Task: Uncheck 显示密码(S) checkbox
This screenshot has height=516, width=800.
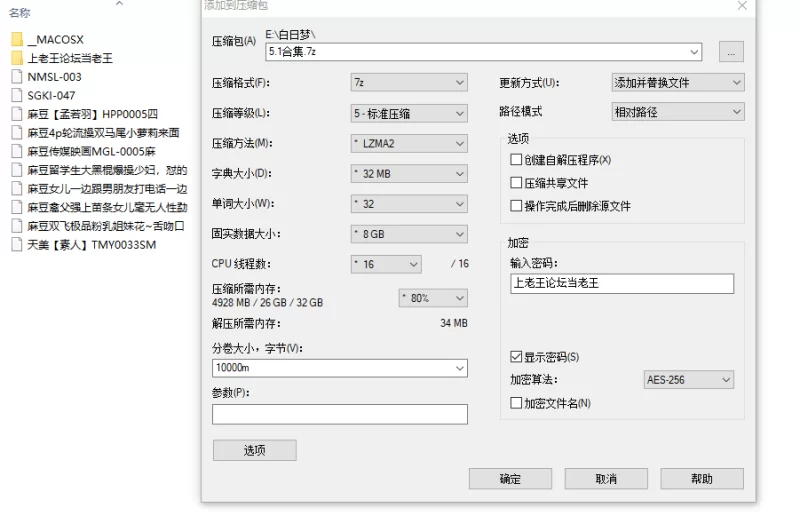Action: [x=516, y=357]
